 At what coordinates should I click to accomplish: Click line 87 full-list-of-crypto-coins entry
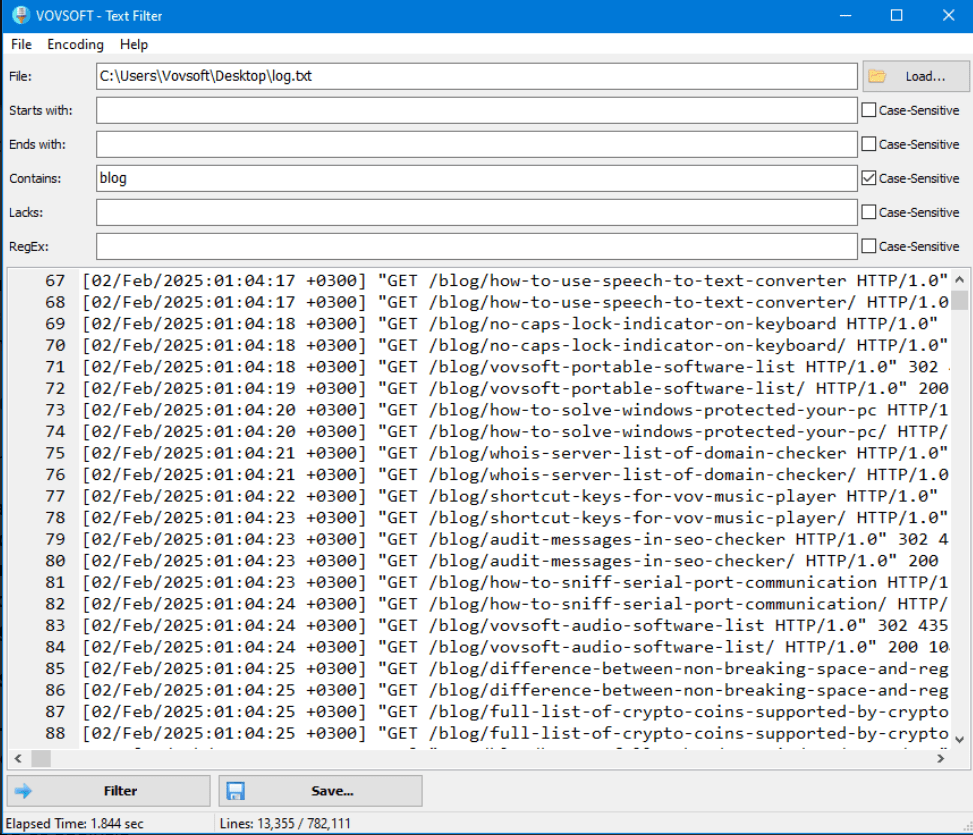pyautogui.click(x=515, y=712)
